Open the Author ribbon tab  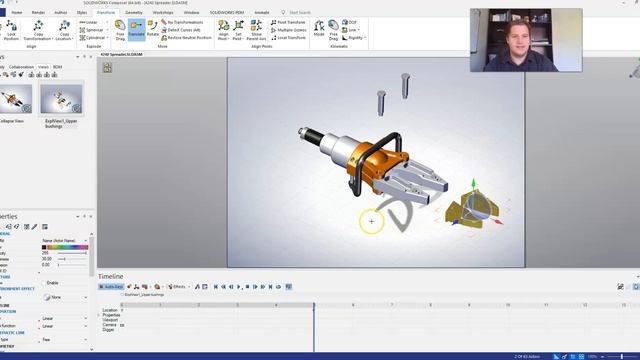click(x=60, y=13)
